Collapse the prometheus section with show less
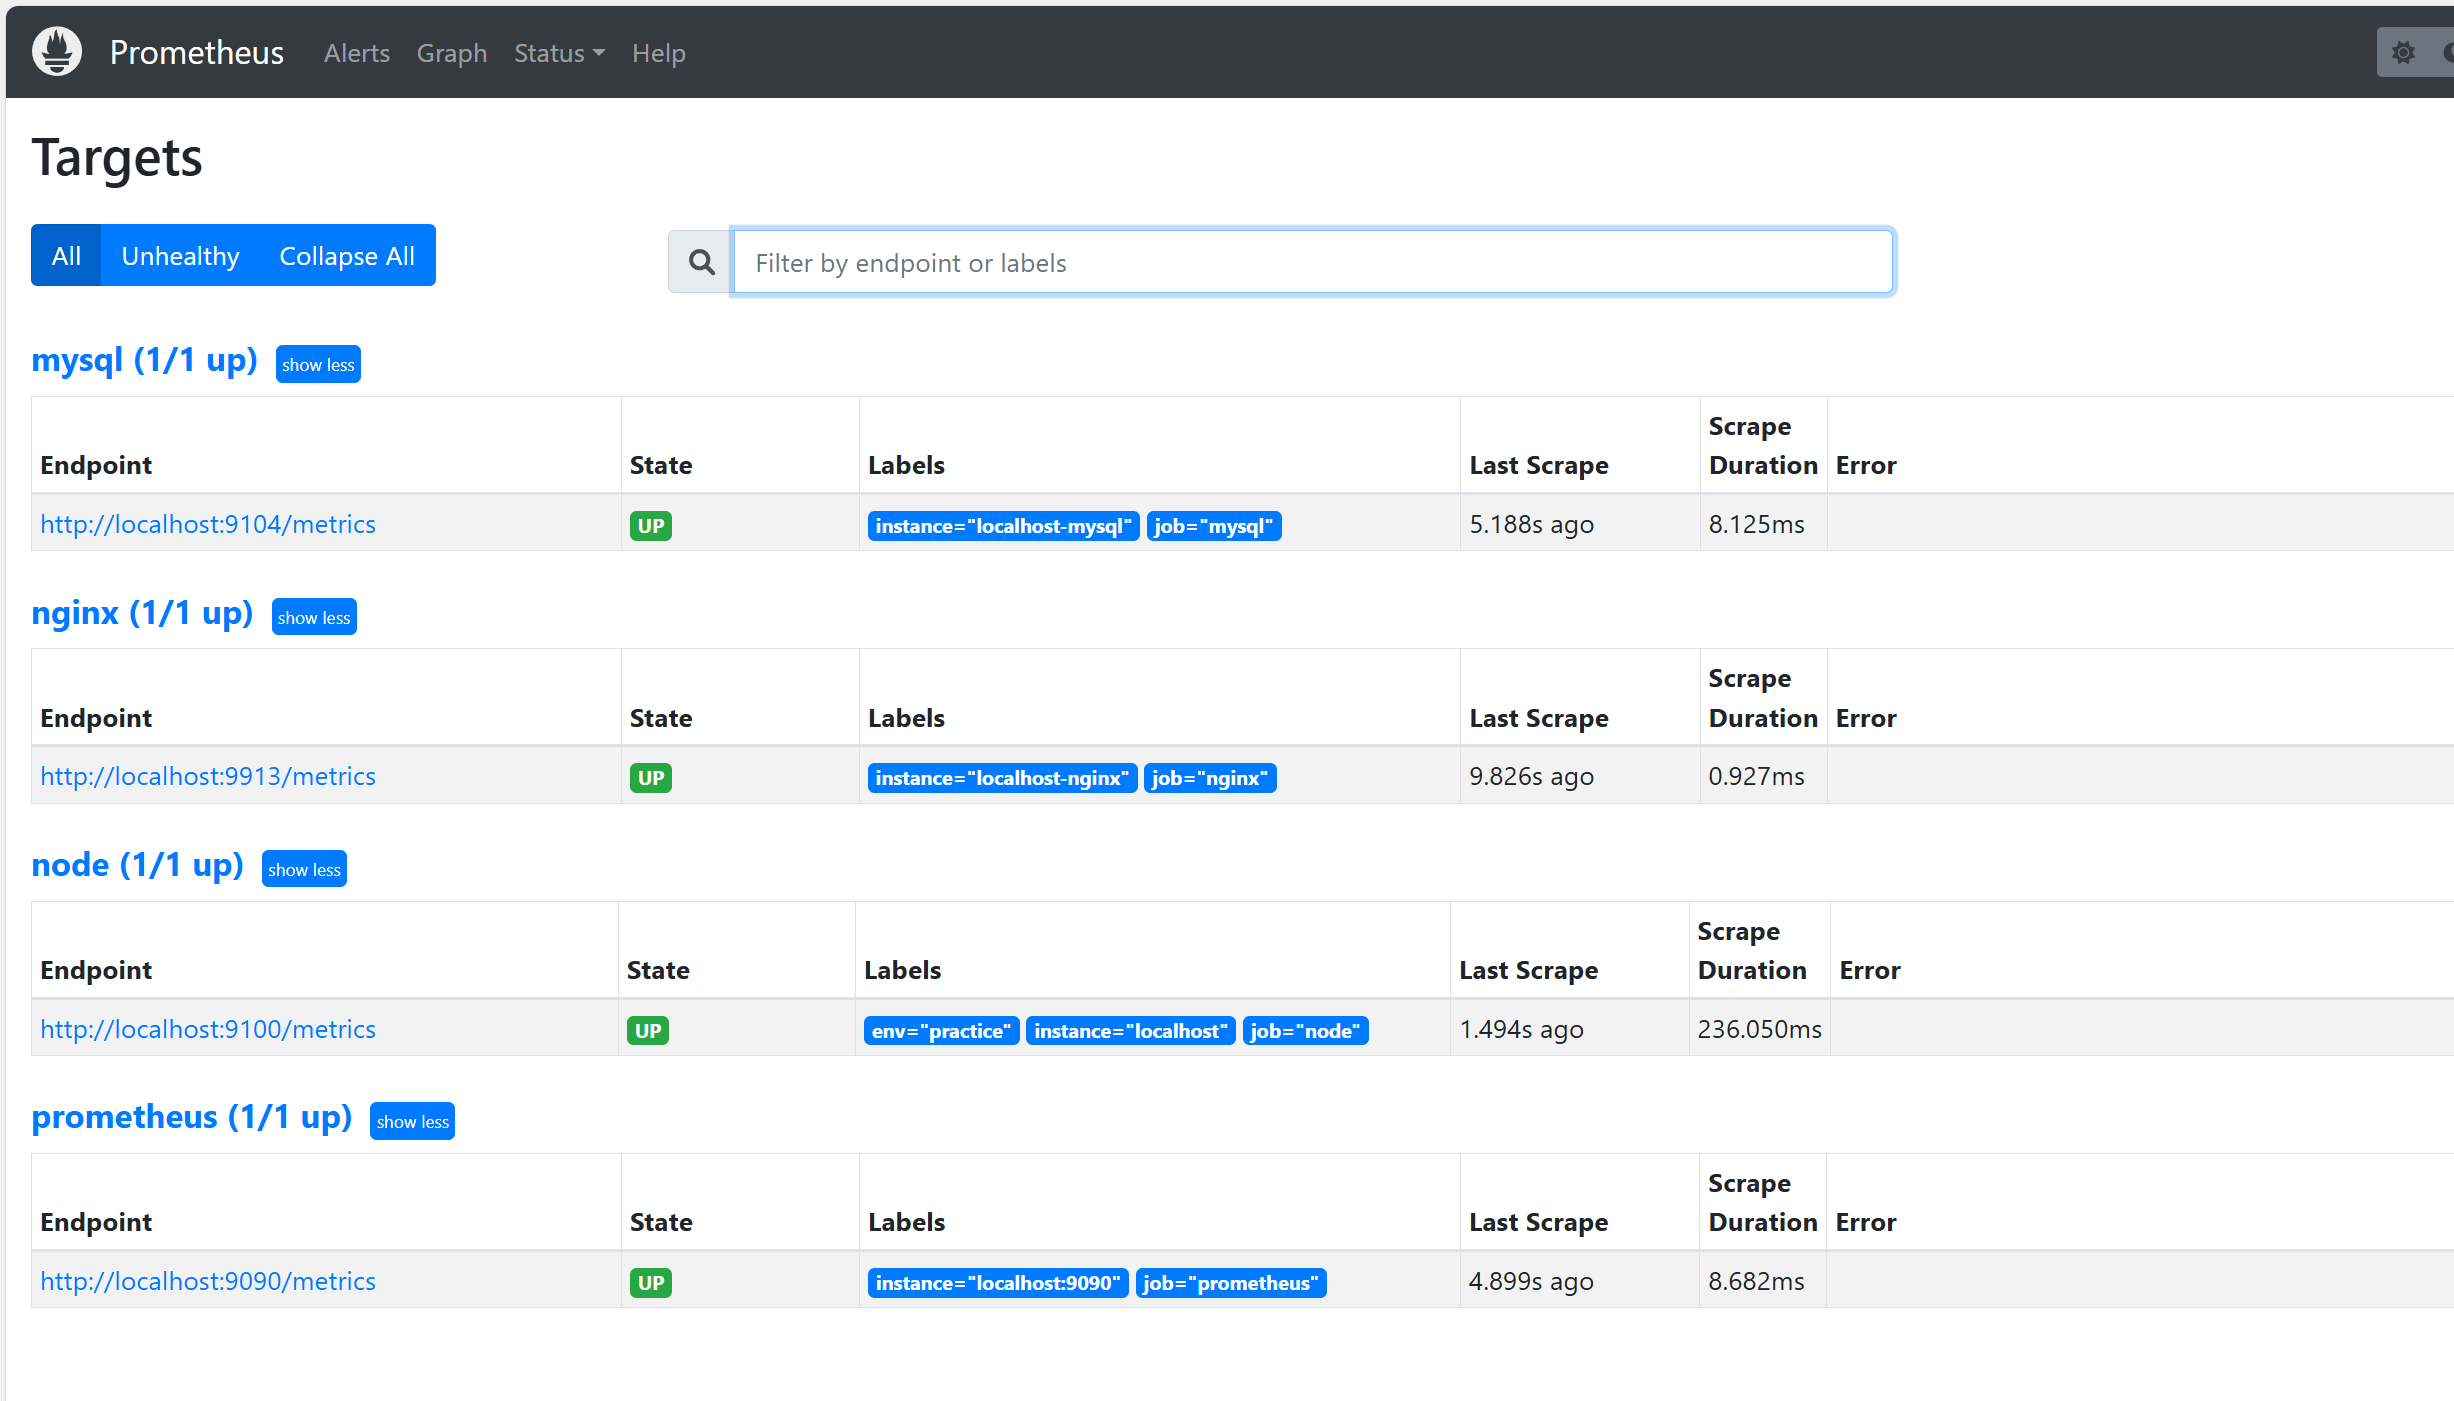The height and width of the screenshot is (1401, 2454). (412, 1122)
